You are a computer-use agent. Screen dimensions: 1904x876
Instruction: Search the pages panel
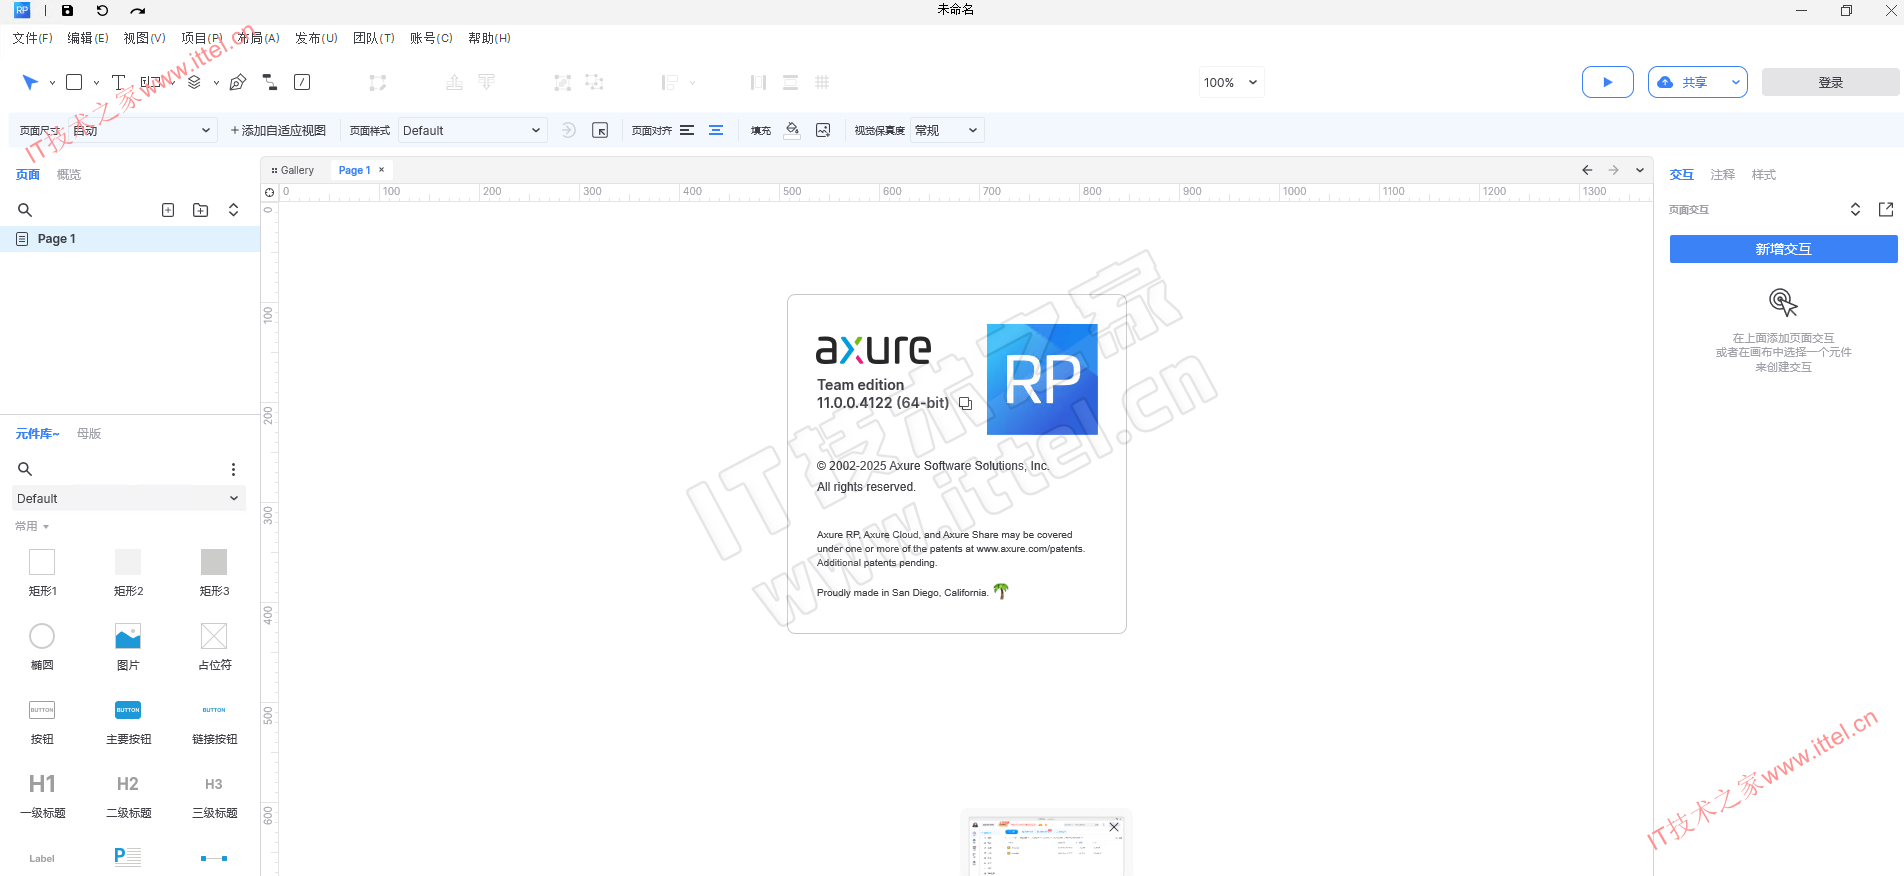[25, 210]
